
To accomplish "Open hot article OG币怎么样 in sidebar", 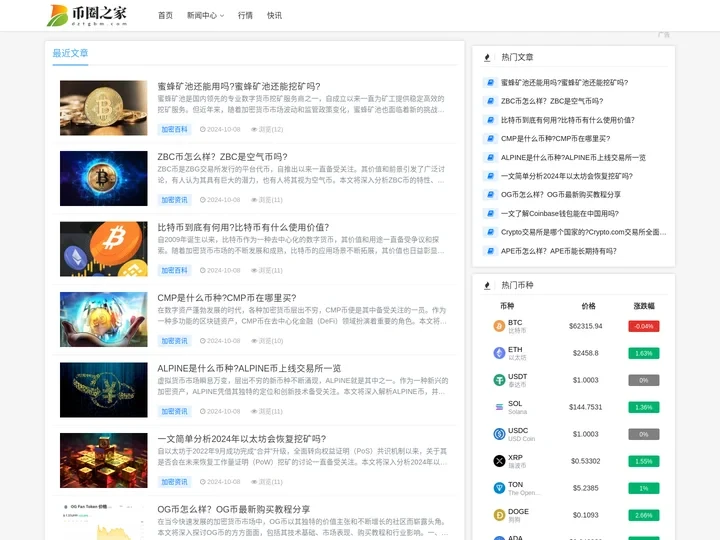I will (x=561, y=195).
